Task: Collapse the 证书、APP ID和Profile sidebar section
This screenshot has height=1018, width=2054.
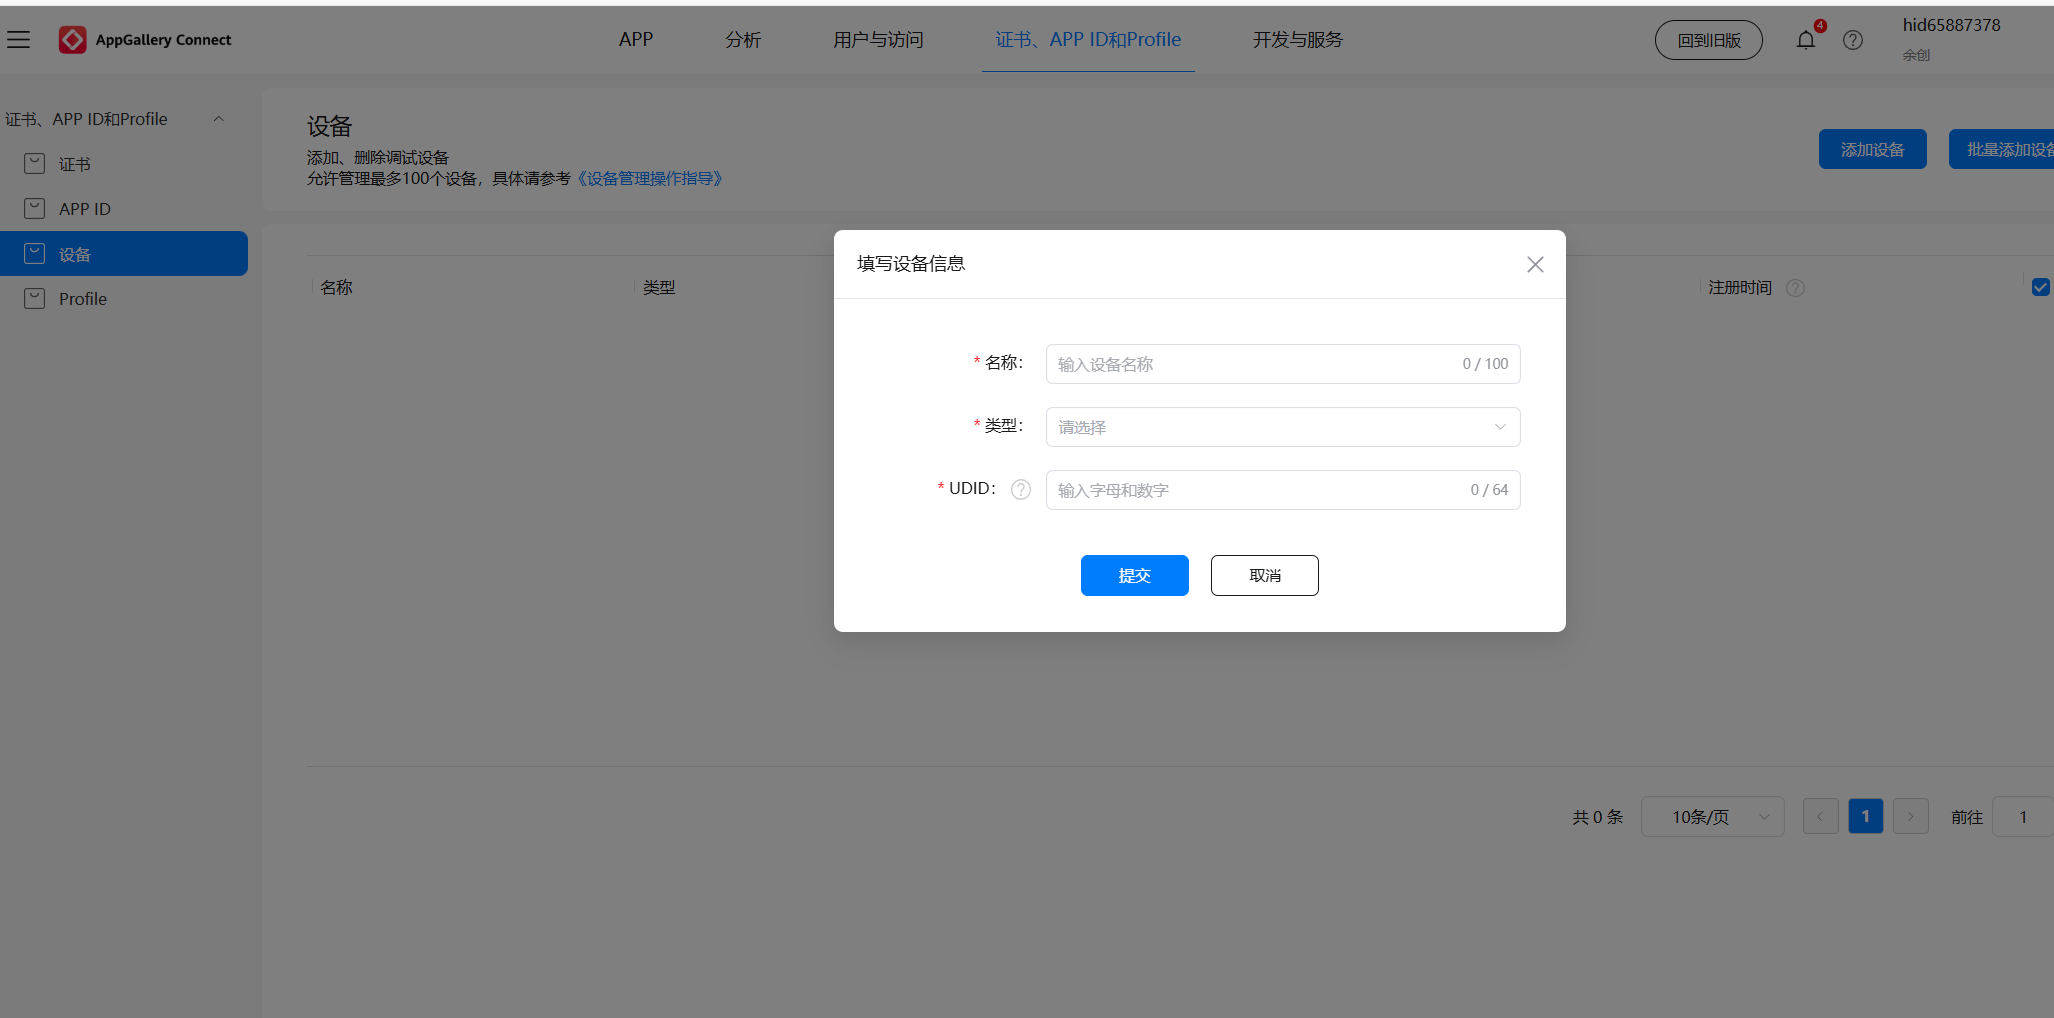Action: pos(219,119)
